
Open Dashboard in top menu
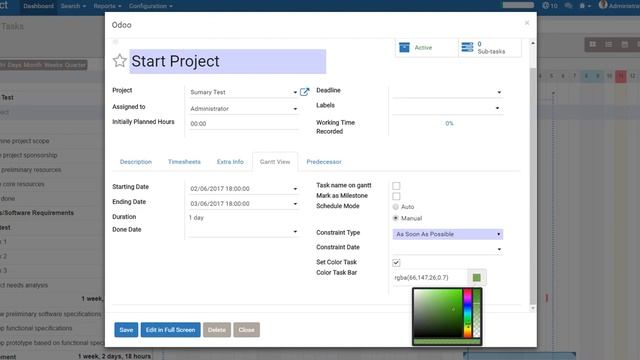(38, 6)
